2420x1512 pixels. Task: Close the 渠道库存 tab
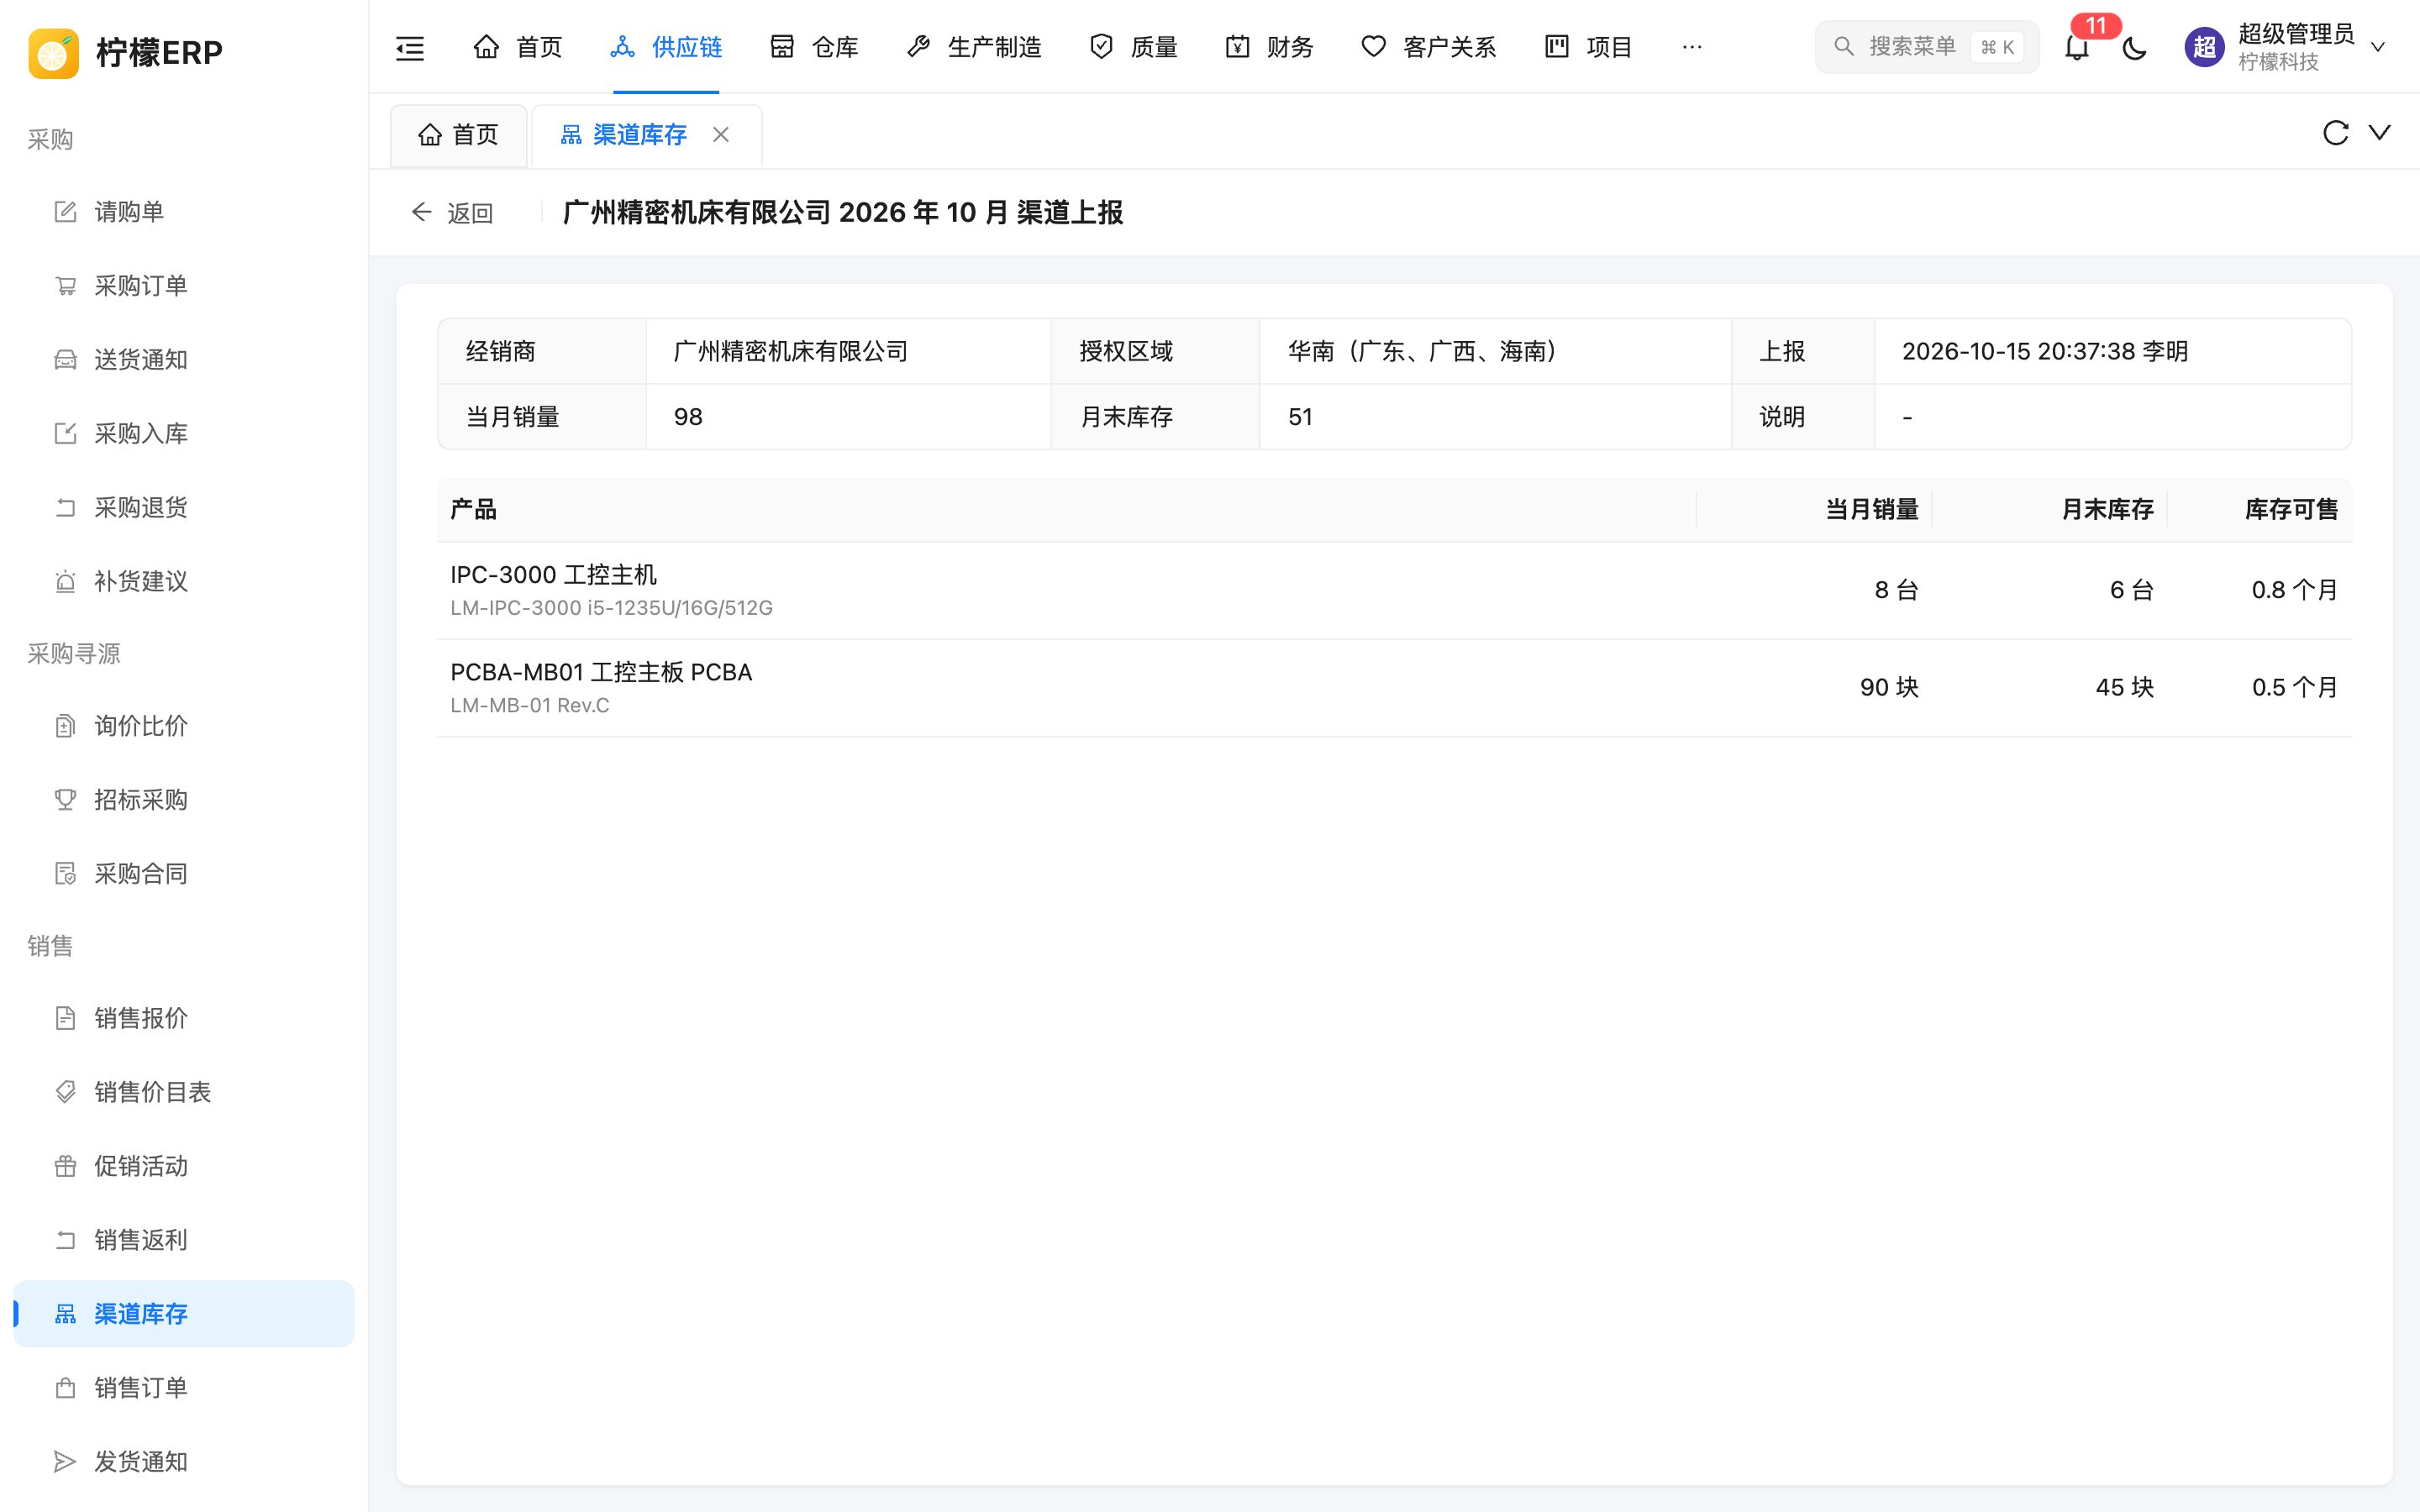[721, 134]
